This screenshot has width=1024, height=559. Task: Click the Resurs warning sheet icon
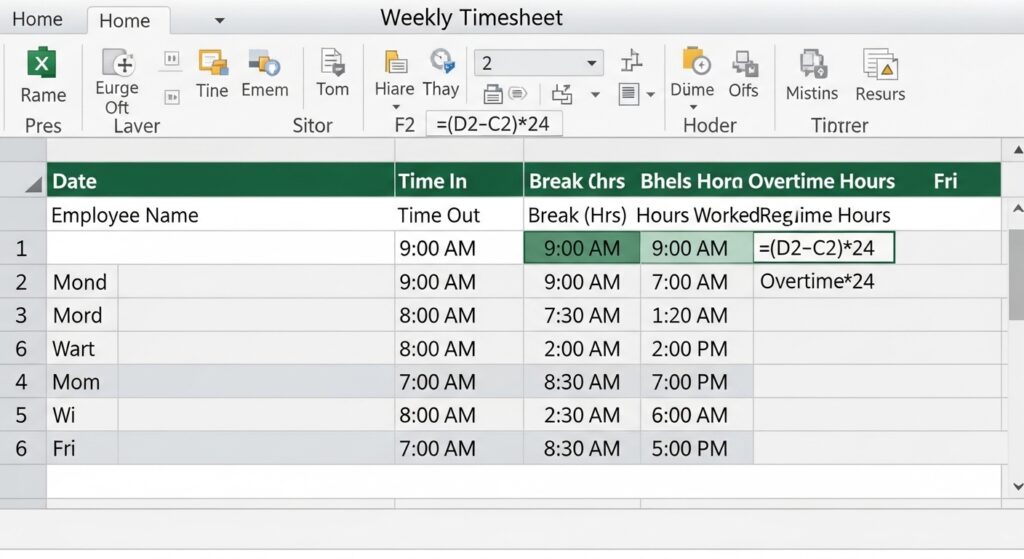click(880, 65)
